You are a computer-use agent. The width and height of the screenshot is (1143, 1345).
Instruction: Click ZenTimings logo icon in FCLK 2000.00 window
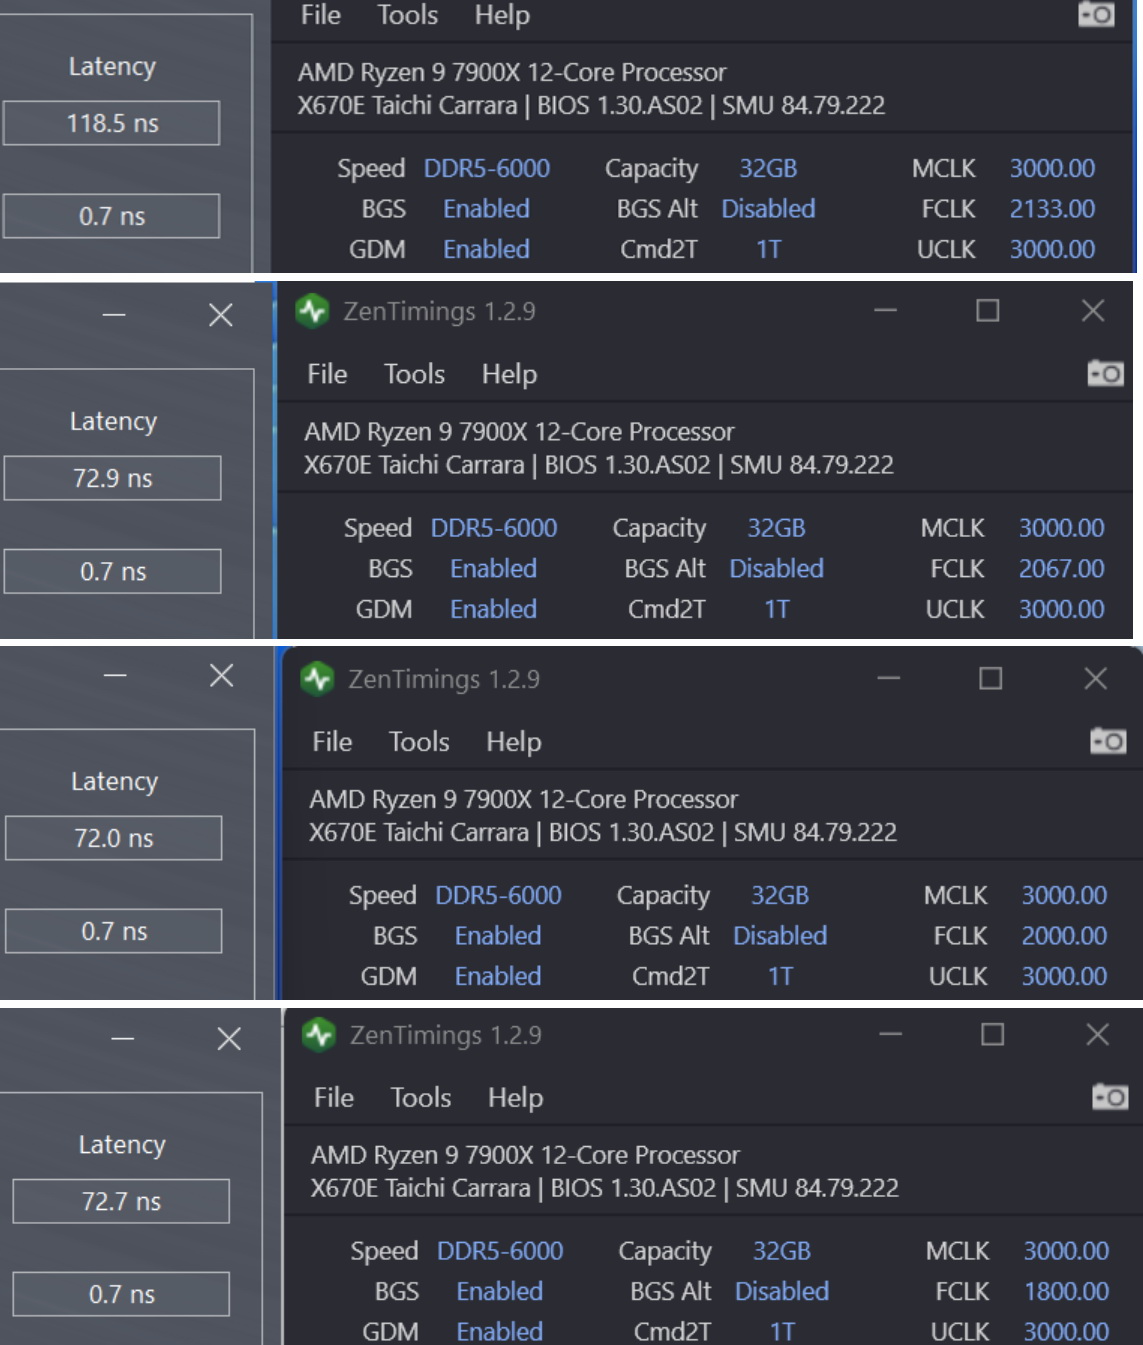tap(317, 679)
